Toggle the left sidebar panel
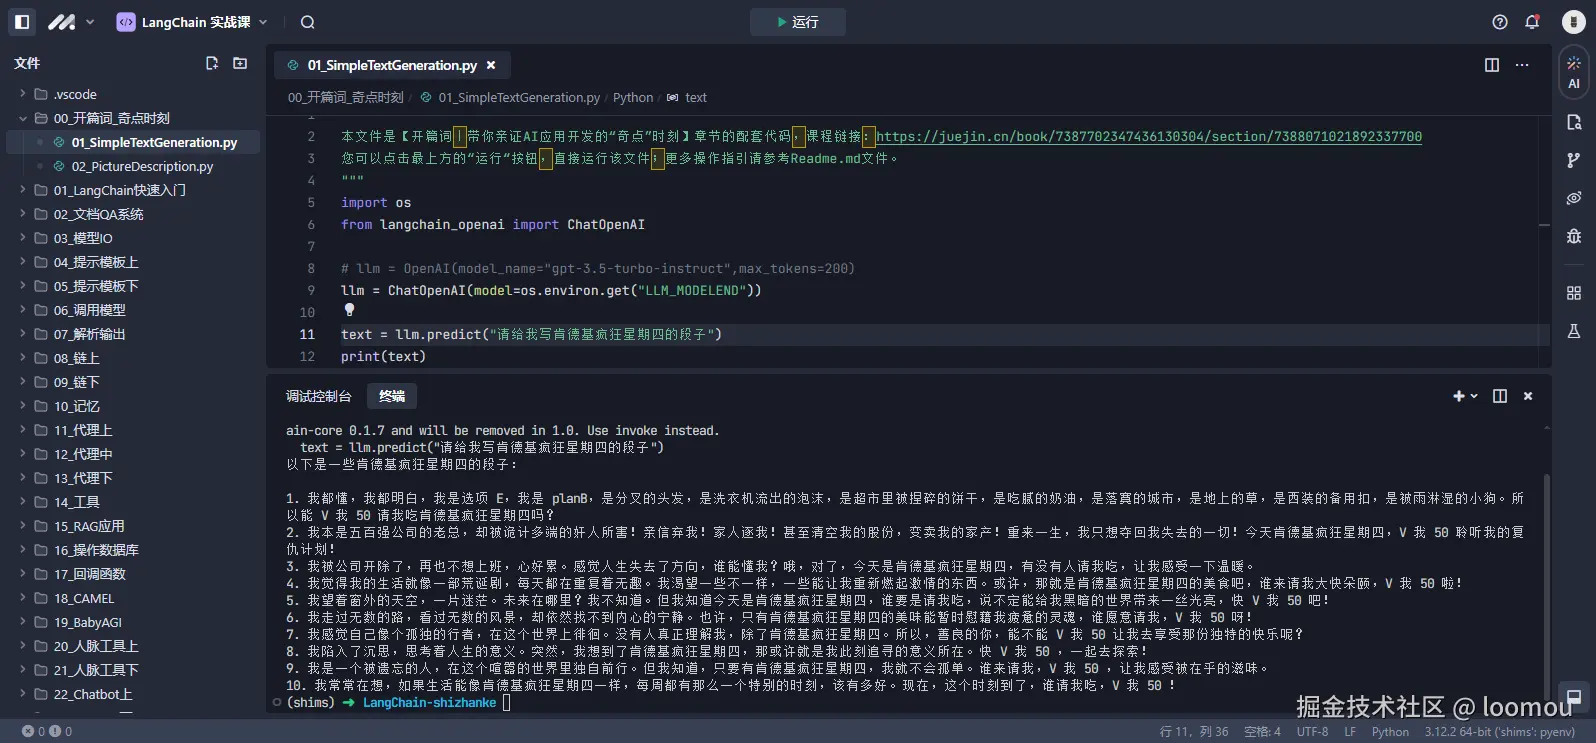The width and height of the screenshot is (1596, 743). (x=22, y=22)
